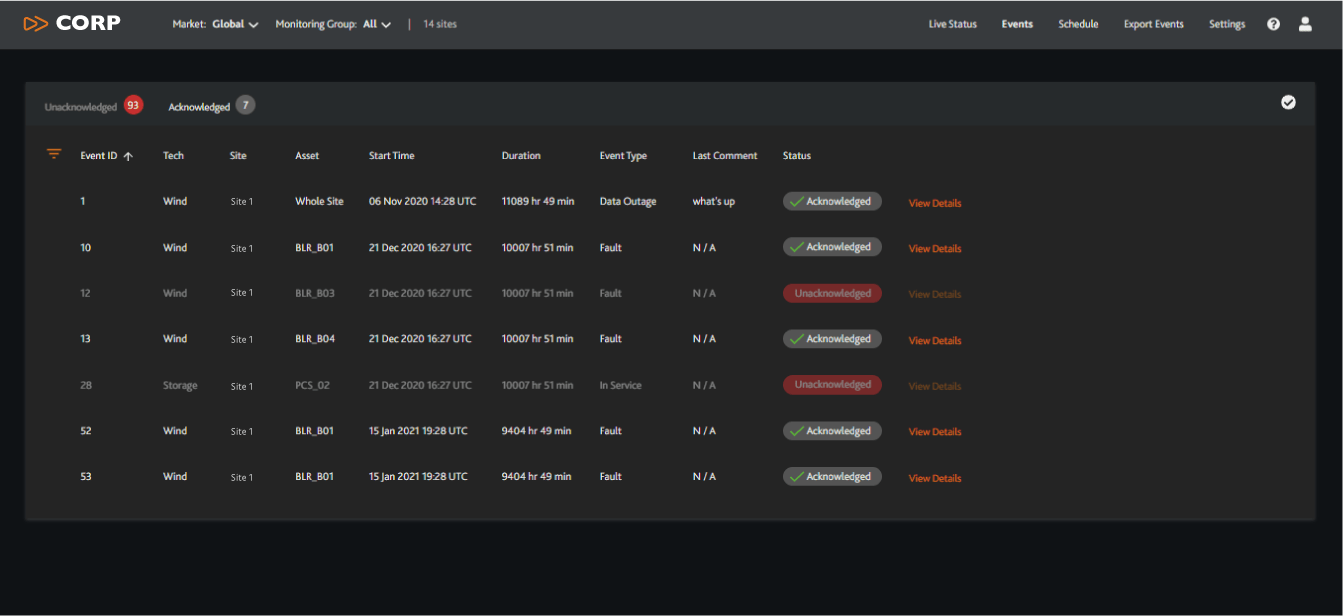This screenshot has width=1343, height=616.
Task: Select the PCS_02 asset cell
Action: coord(313,386)
